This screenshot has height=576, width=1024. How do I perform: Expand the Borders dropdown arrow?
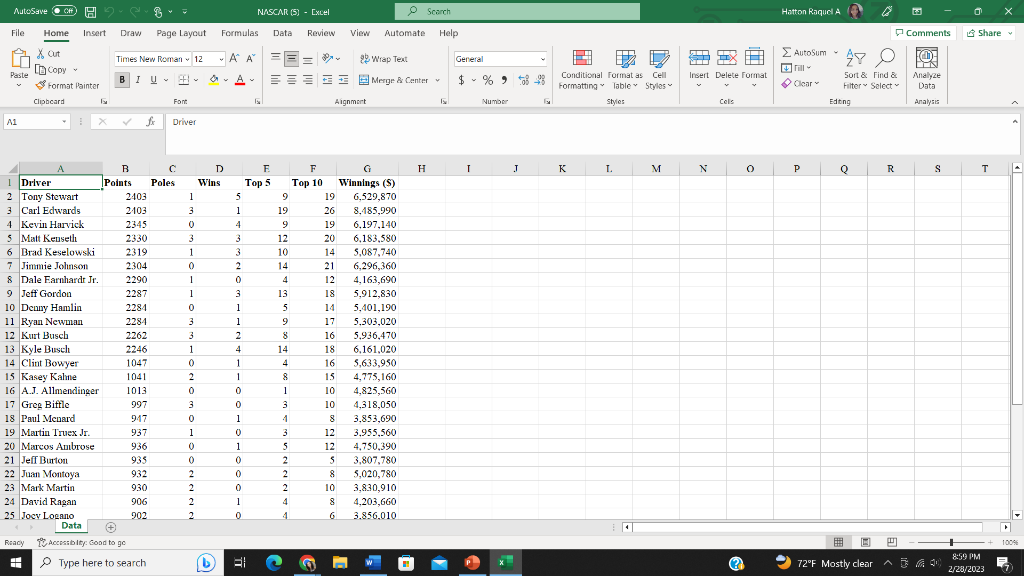point(196,80)
